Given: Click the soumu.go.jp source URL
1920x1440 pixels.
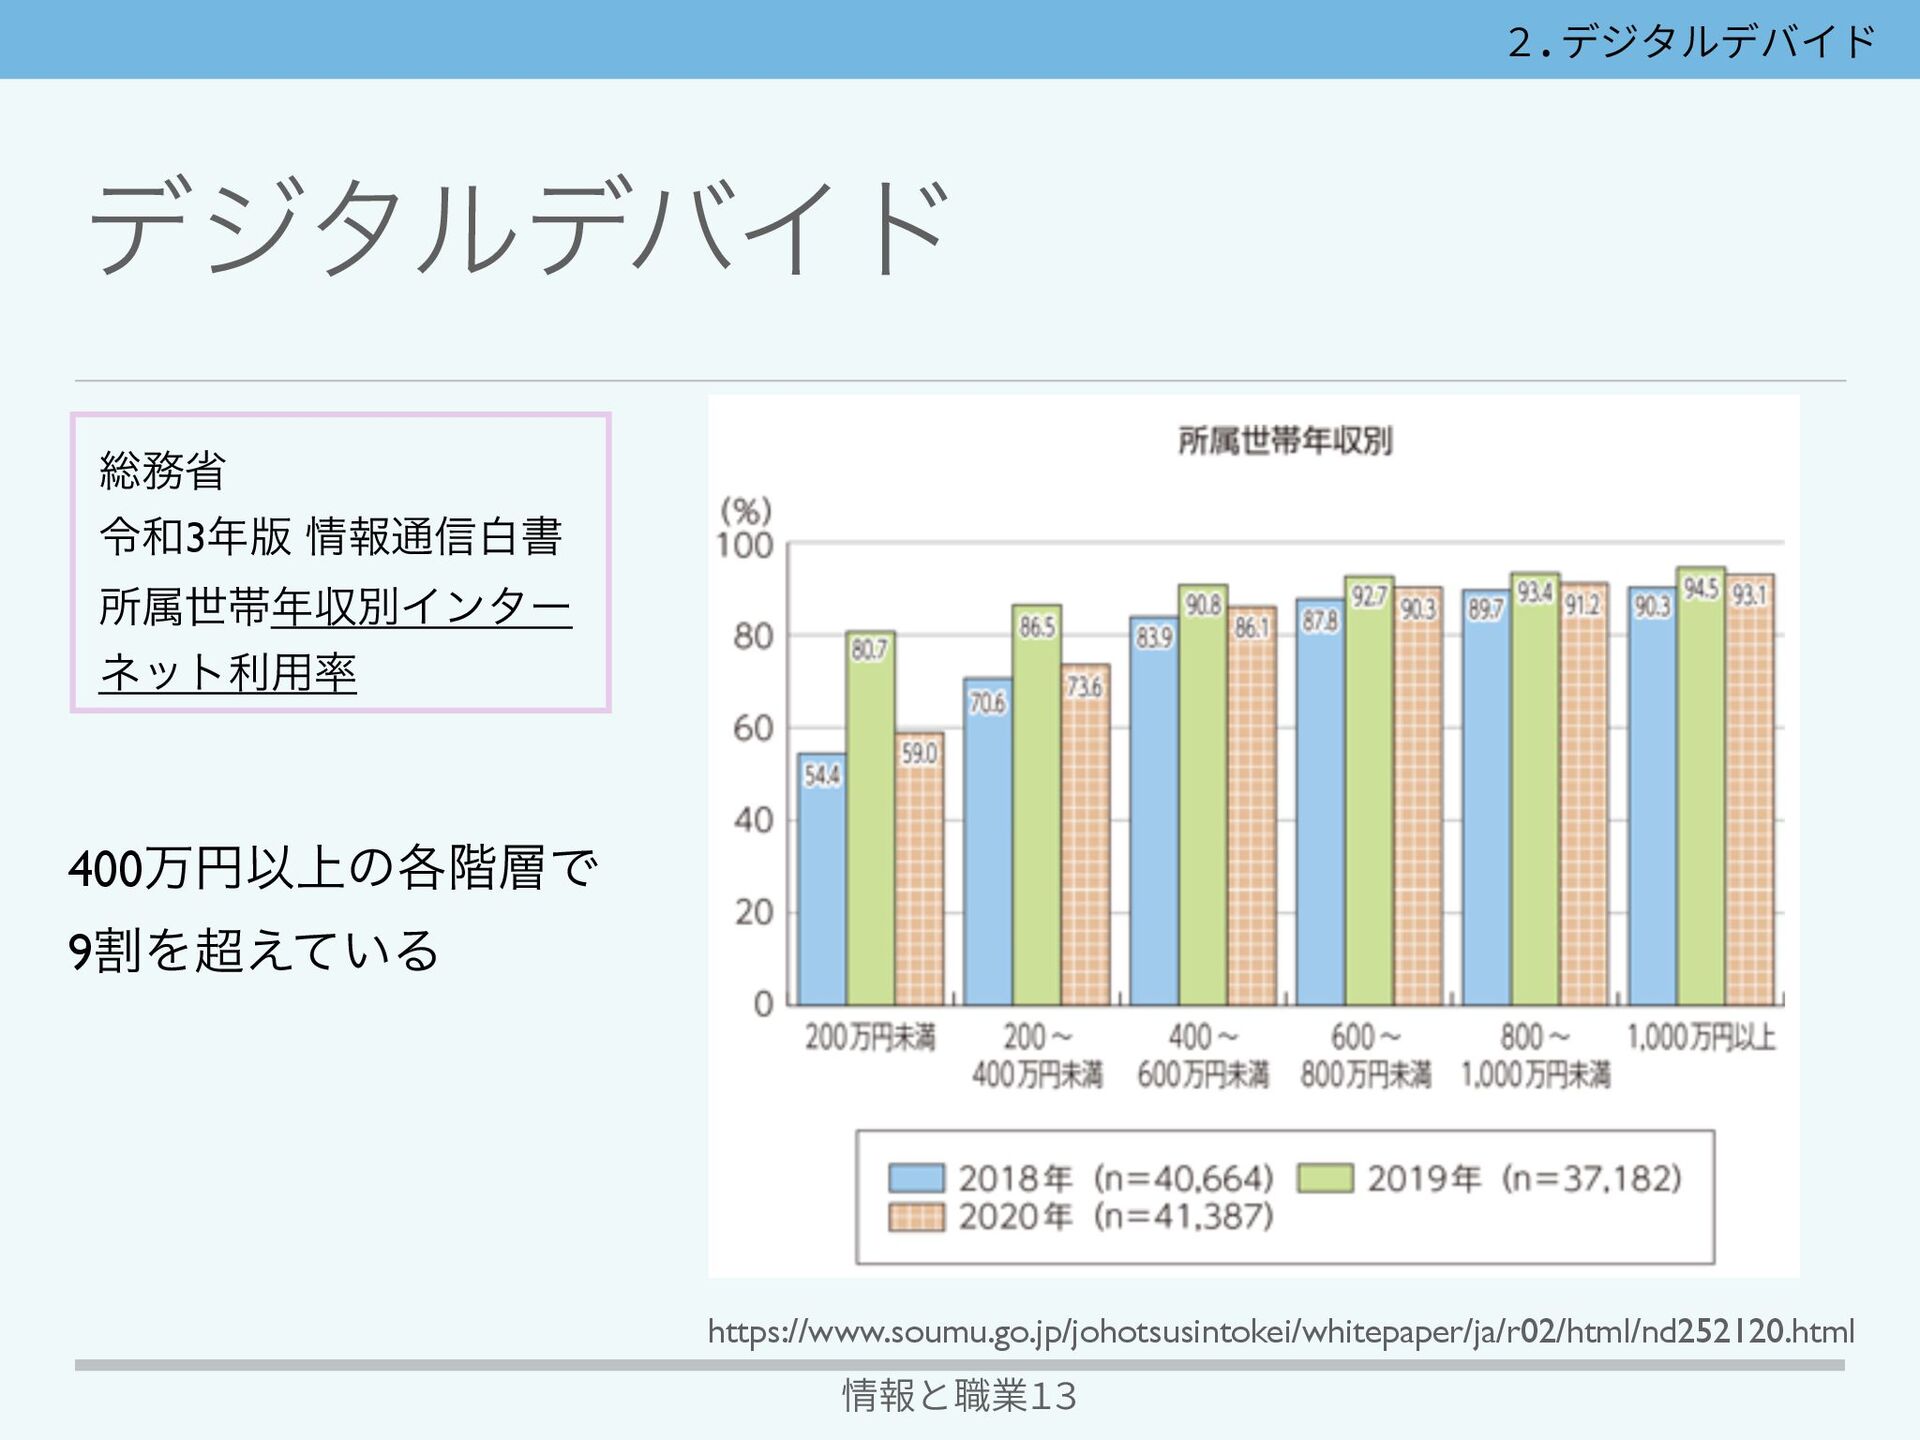Looking at the screenshot, I should 1280,1331.
